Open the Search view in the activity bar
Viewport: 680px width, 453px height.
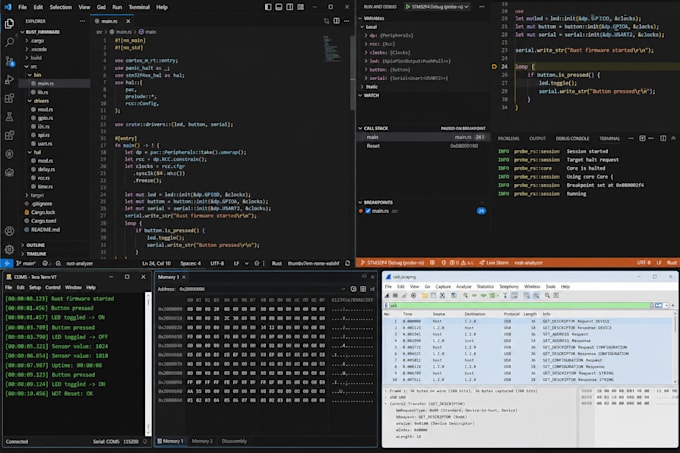9,42
